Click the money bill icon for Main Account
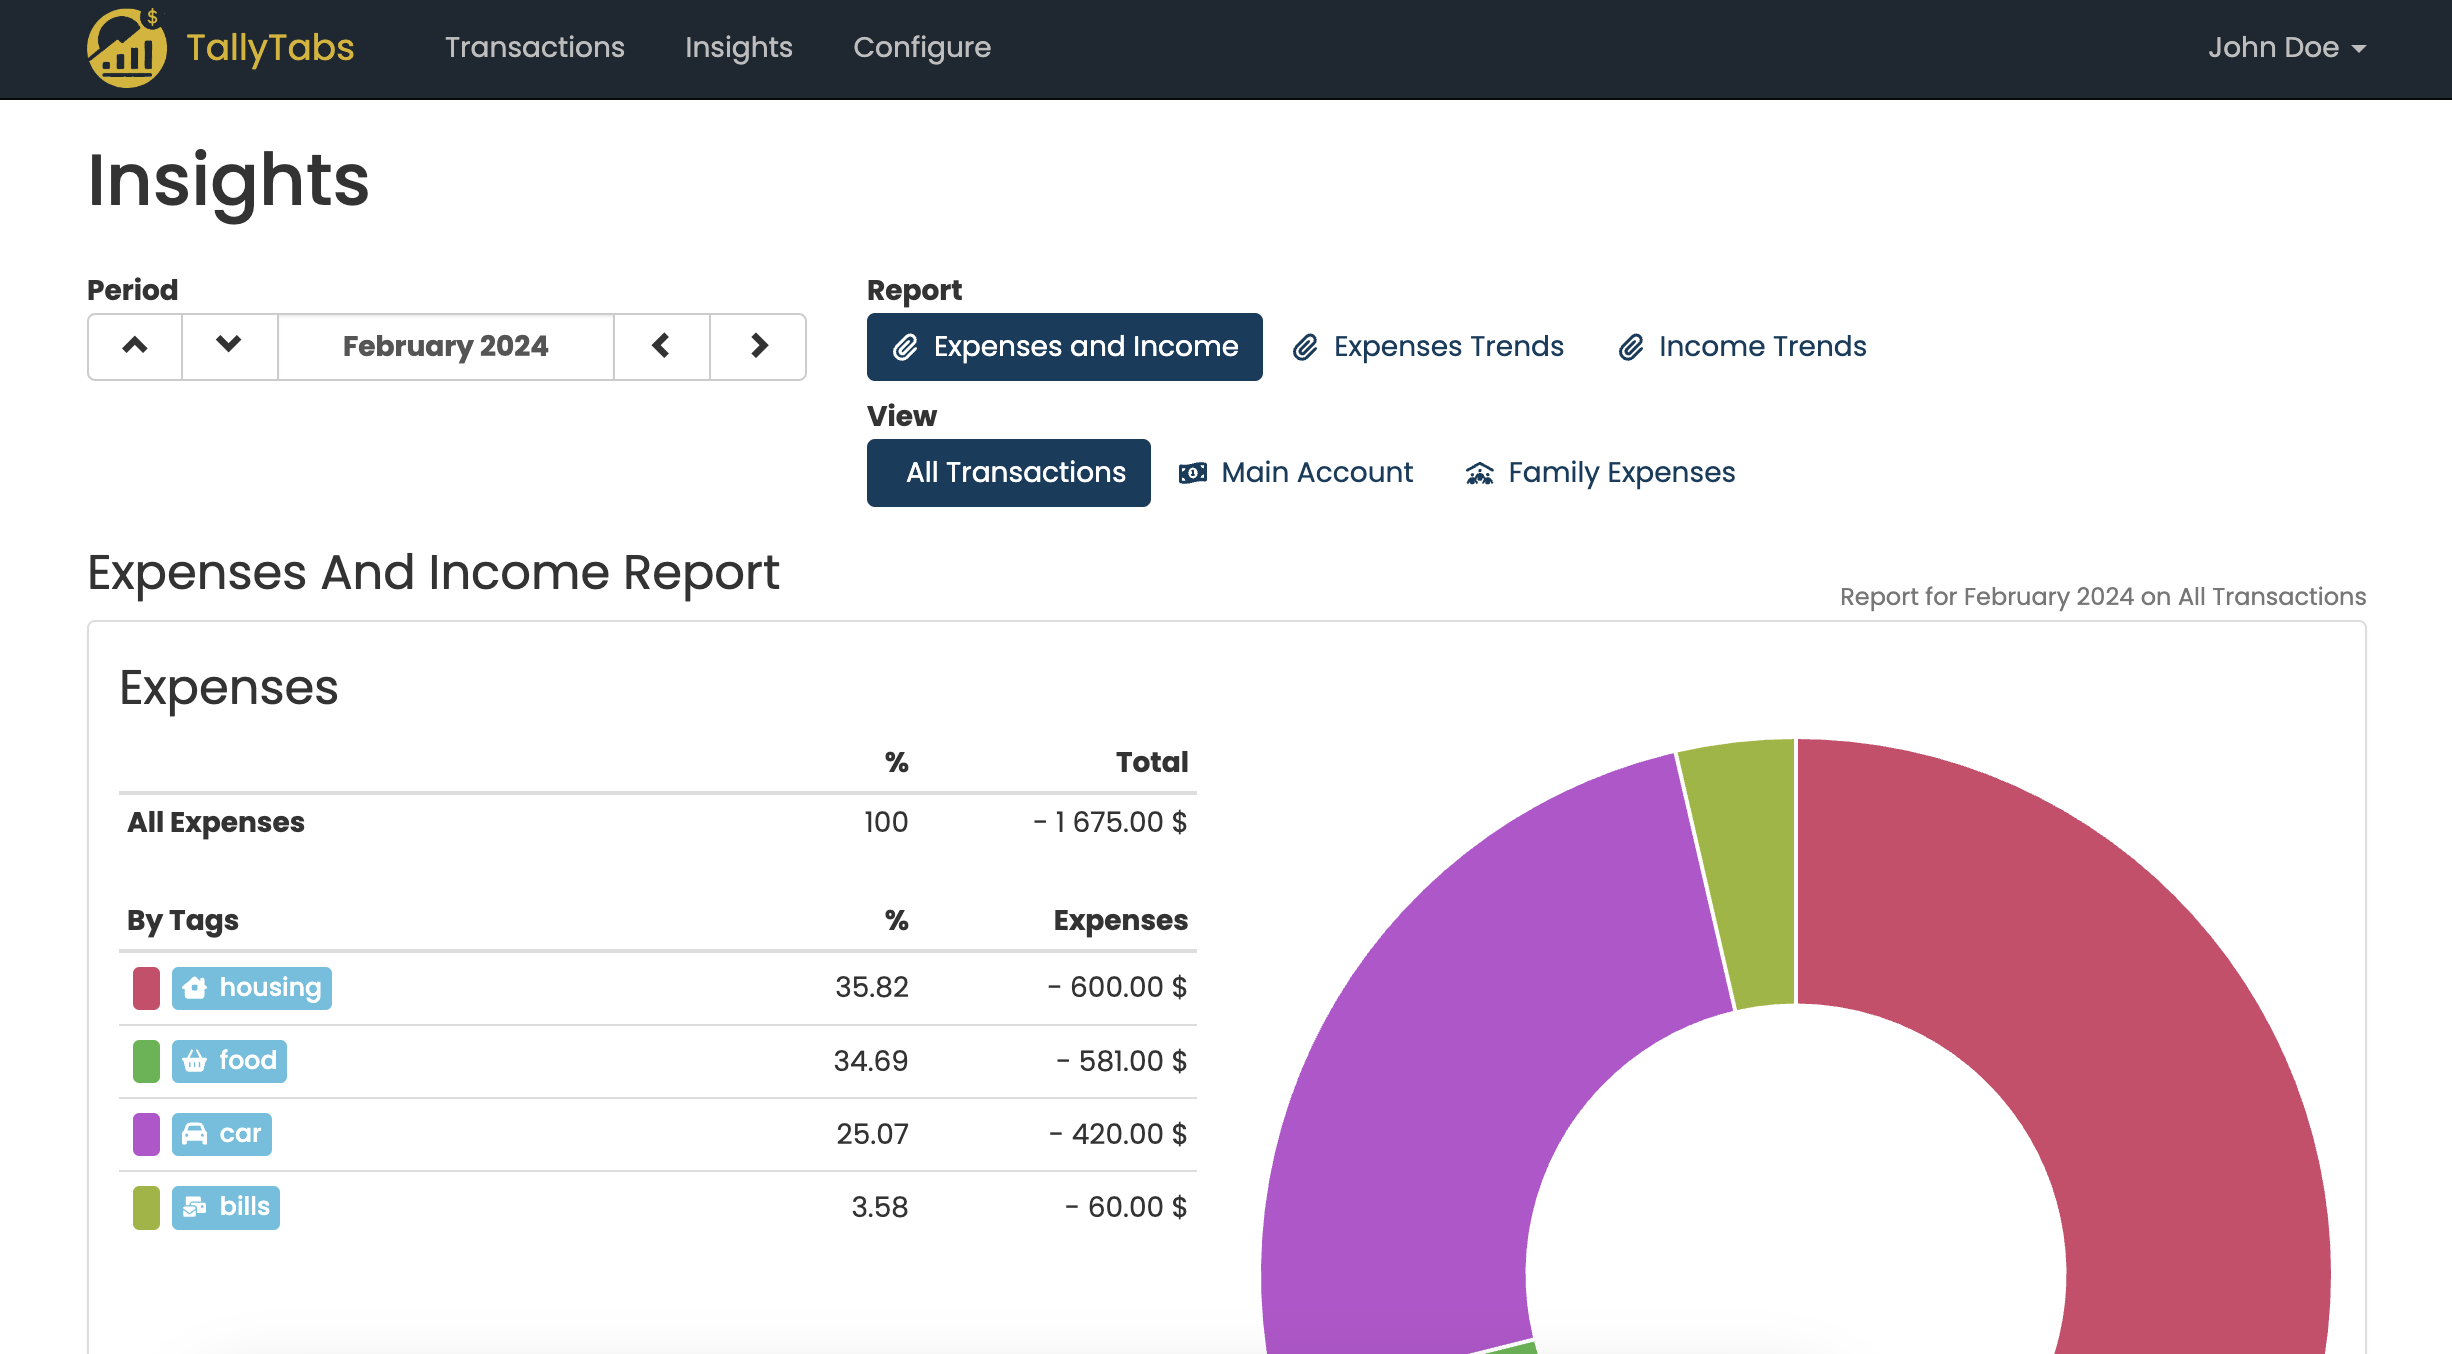2452x1354 pixels. click(1193, 473)
